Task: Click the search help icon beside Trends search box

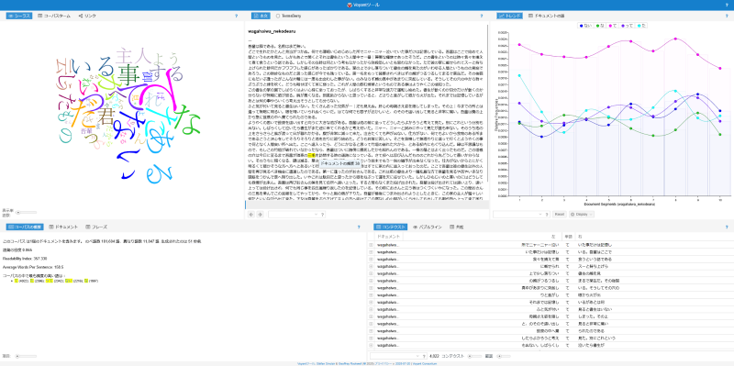Action: pos(547,214)
